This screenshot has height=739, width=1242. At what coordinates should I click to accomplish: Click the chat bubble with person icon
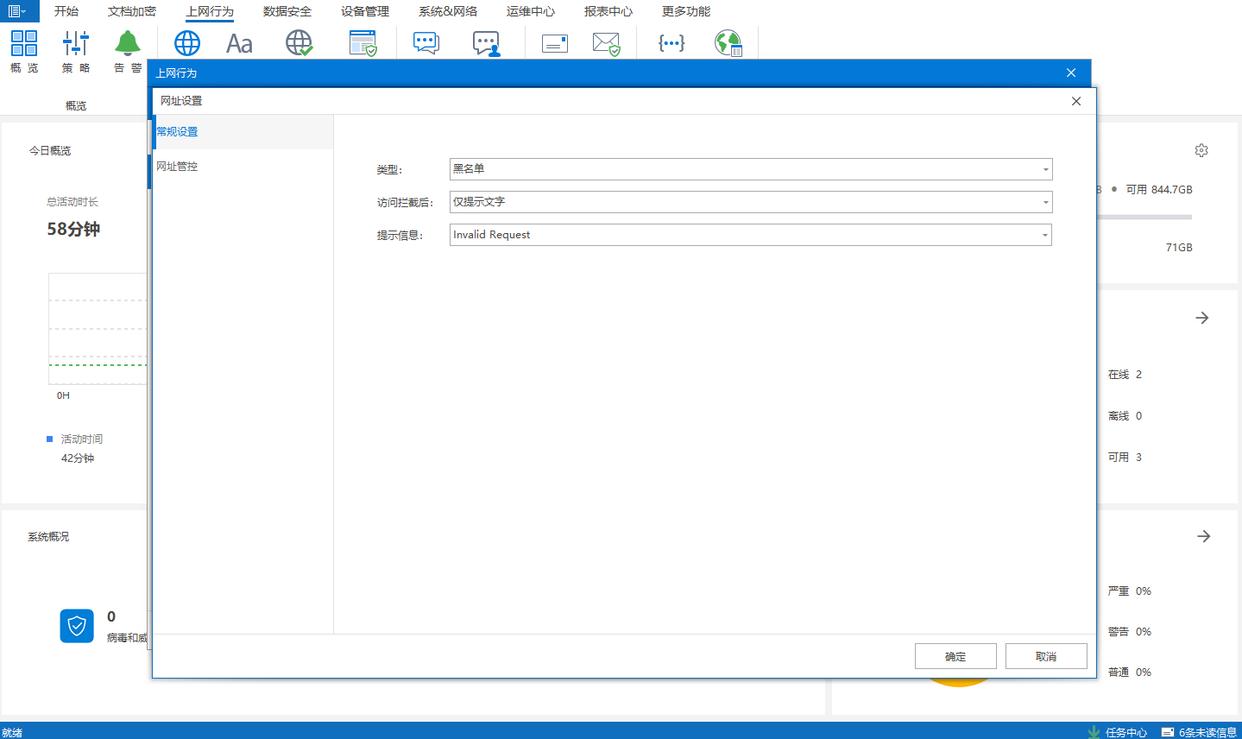(486, 43)
